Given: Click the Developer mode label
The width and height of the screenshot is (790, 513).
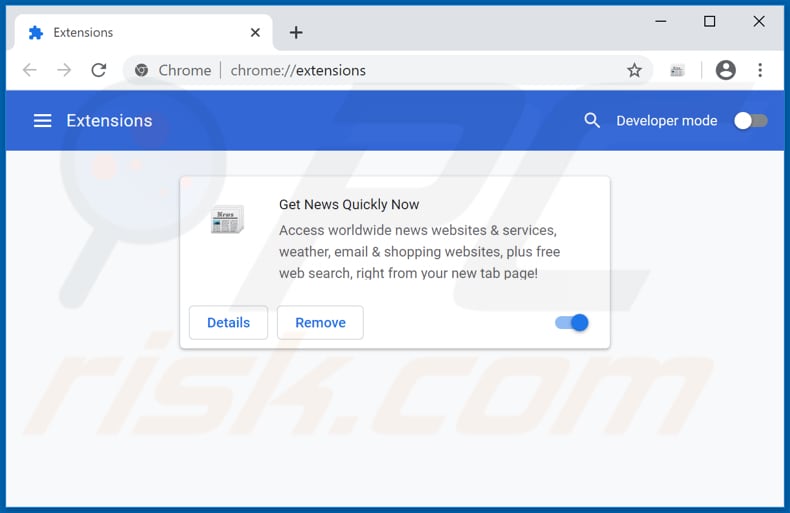Looking at the screenshot, I should [667, 121].
